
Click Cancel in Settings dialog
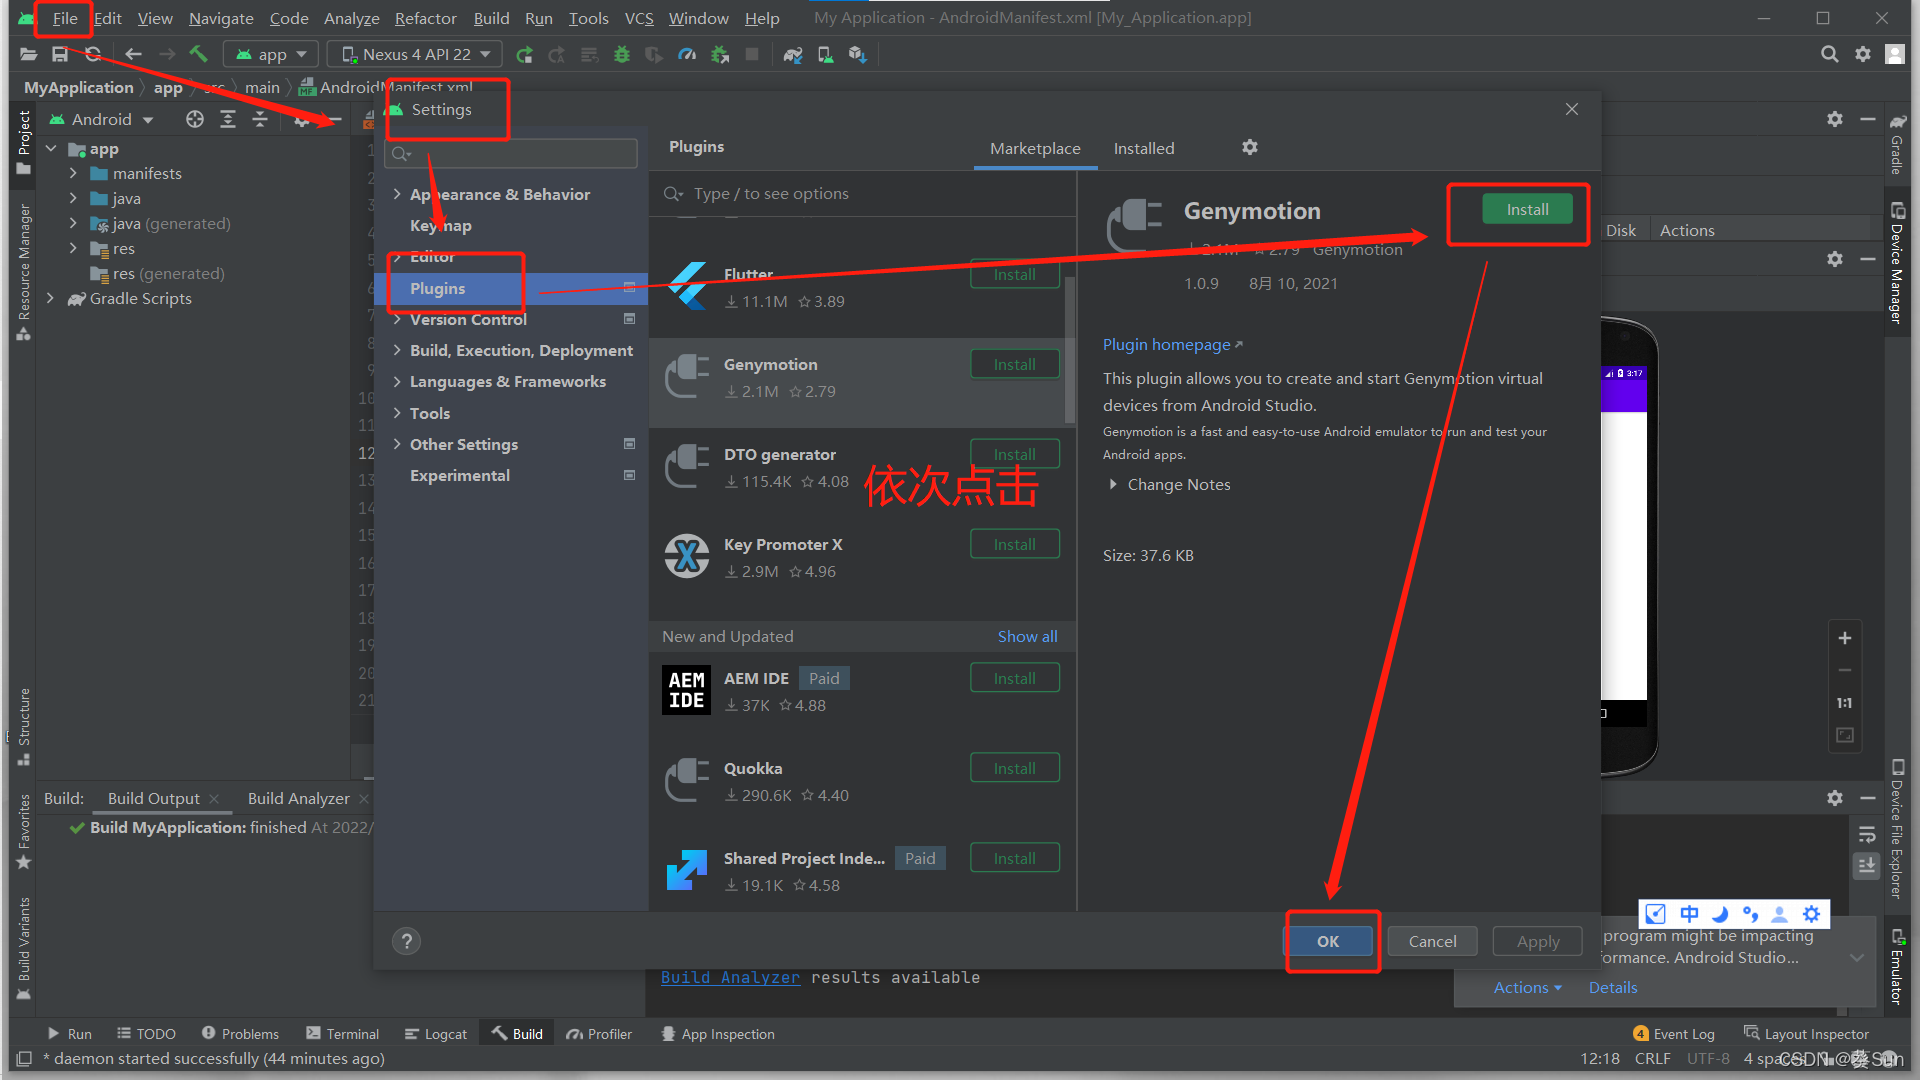tap(1432, 941)
